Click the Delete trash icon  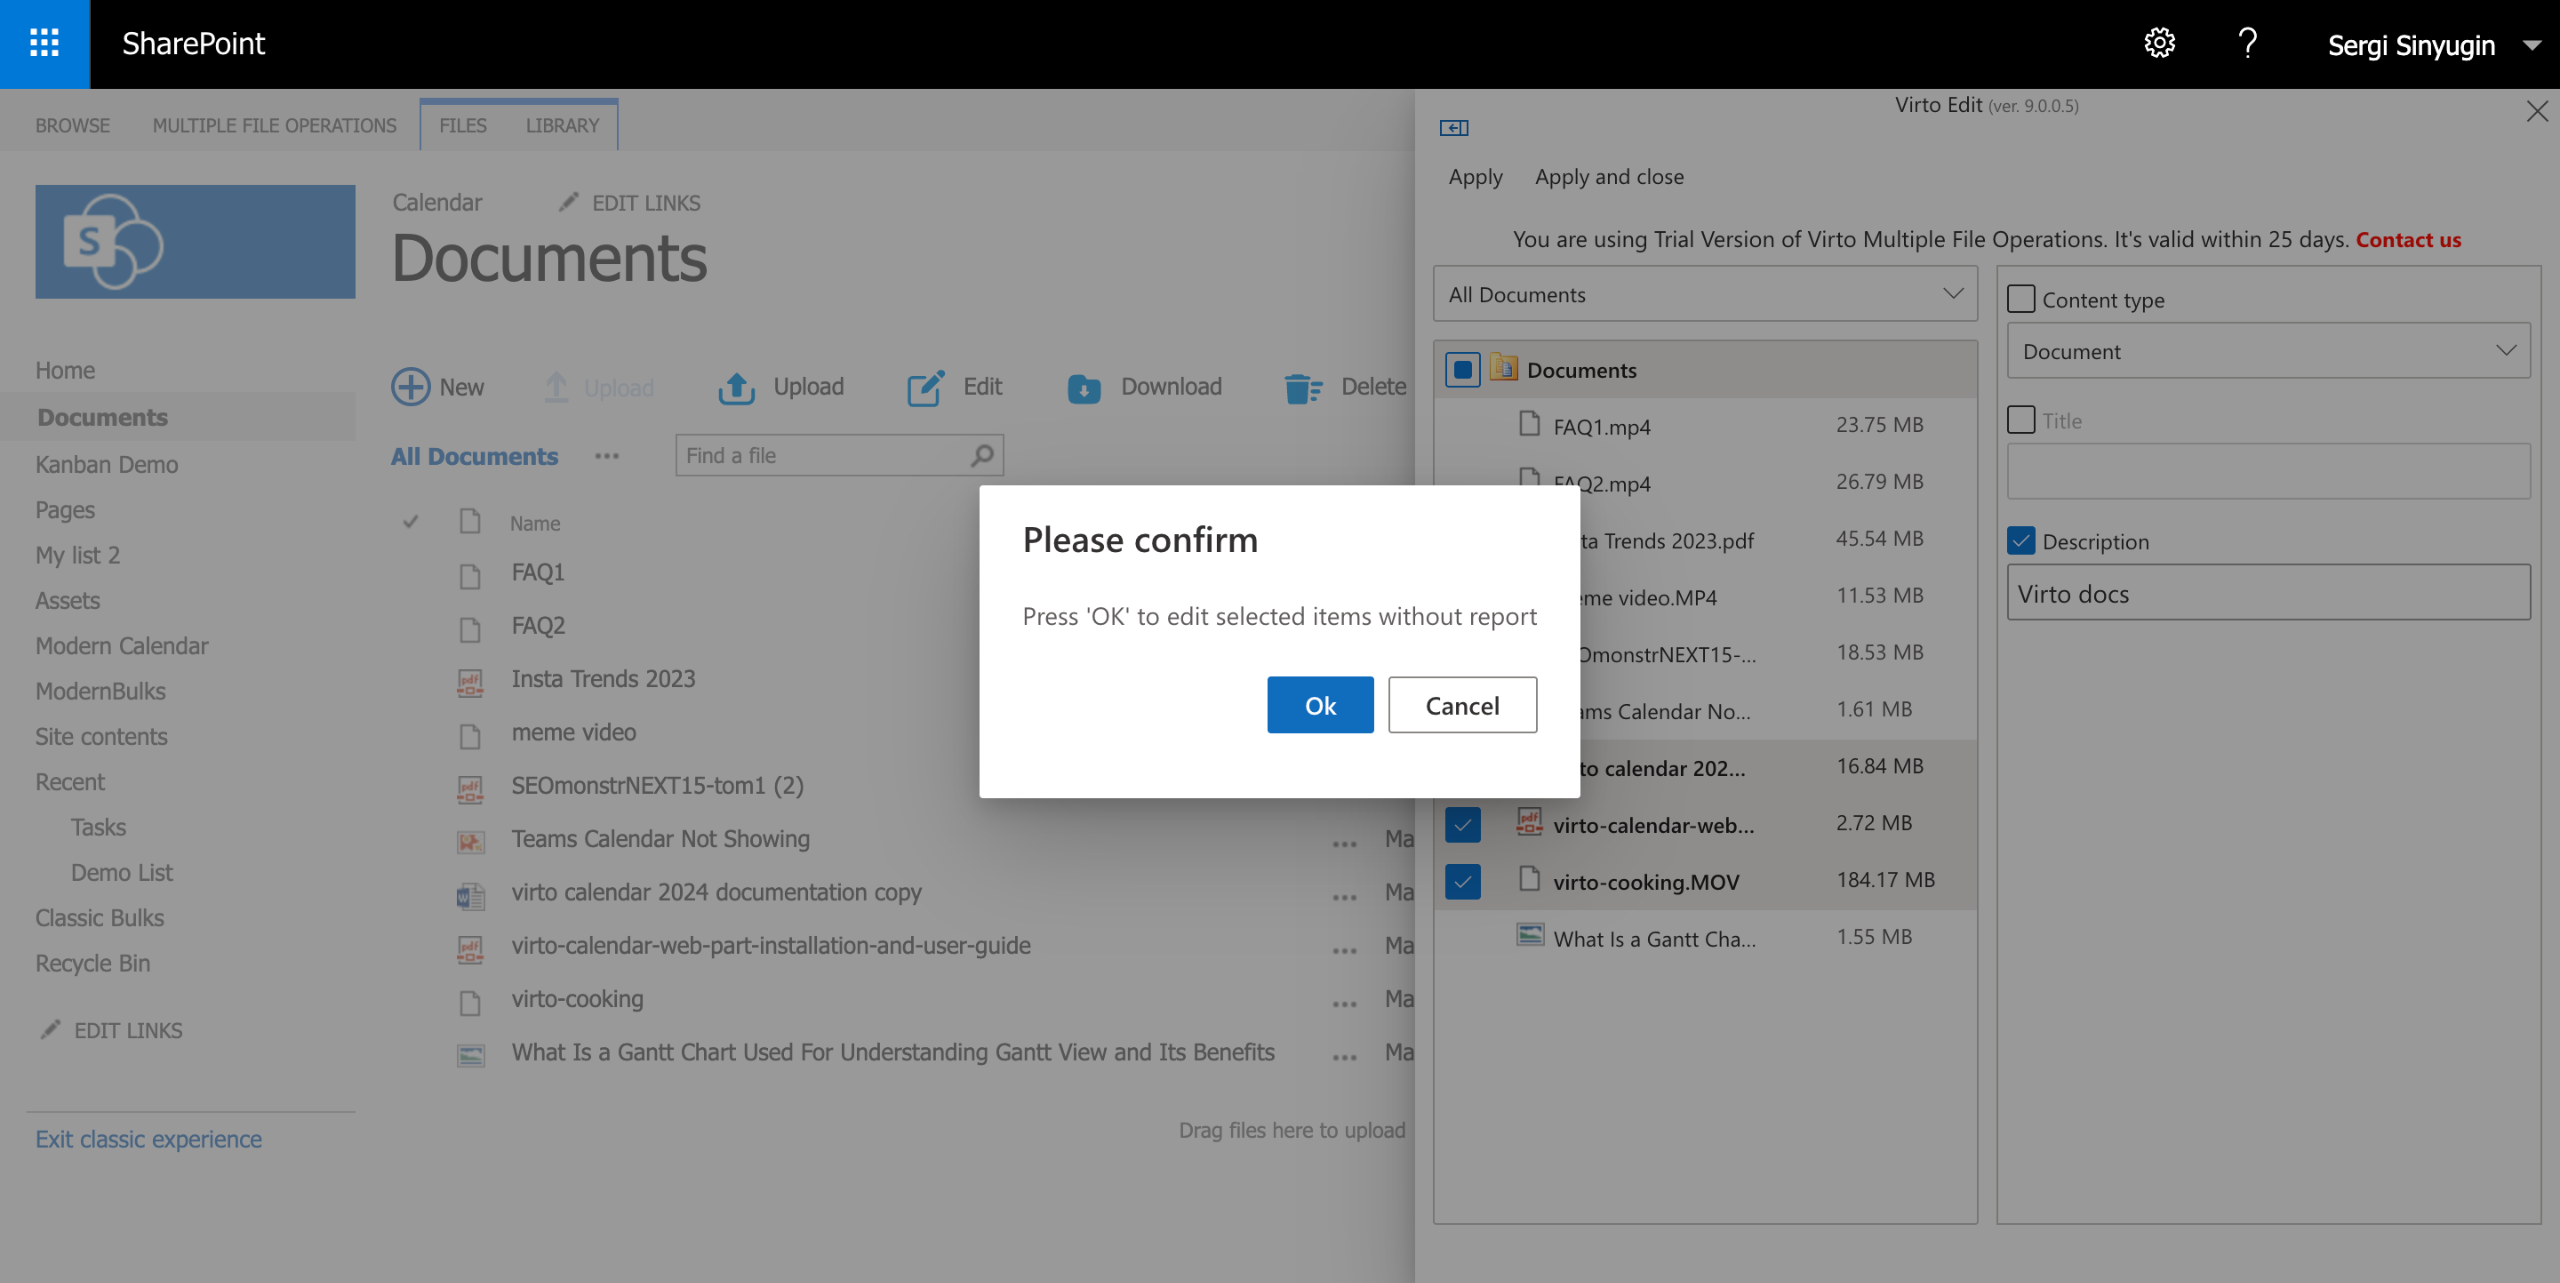point(1302,388)
